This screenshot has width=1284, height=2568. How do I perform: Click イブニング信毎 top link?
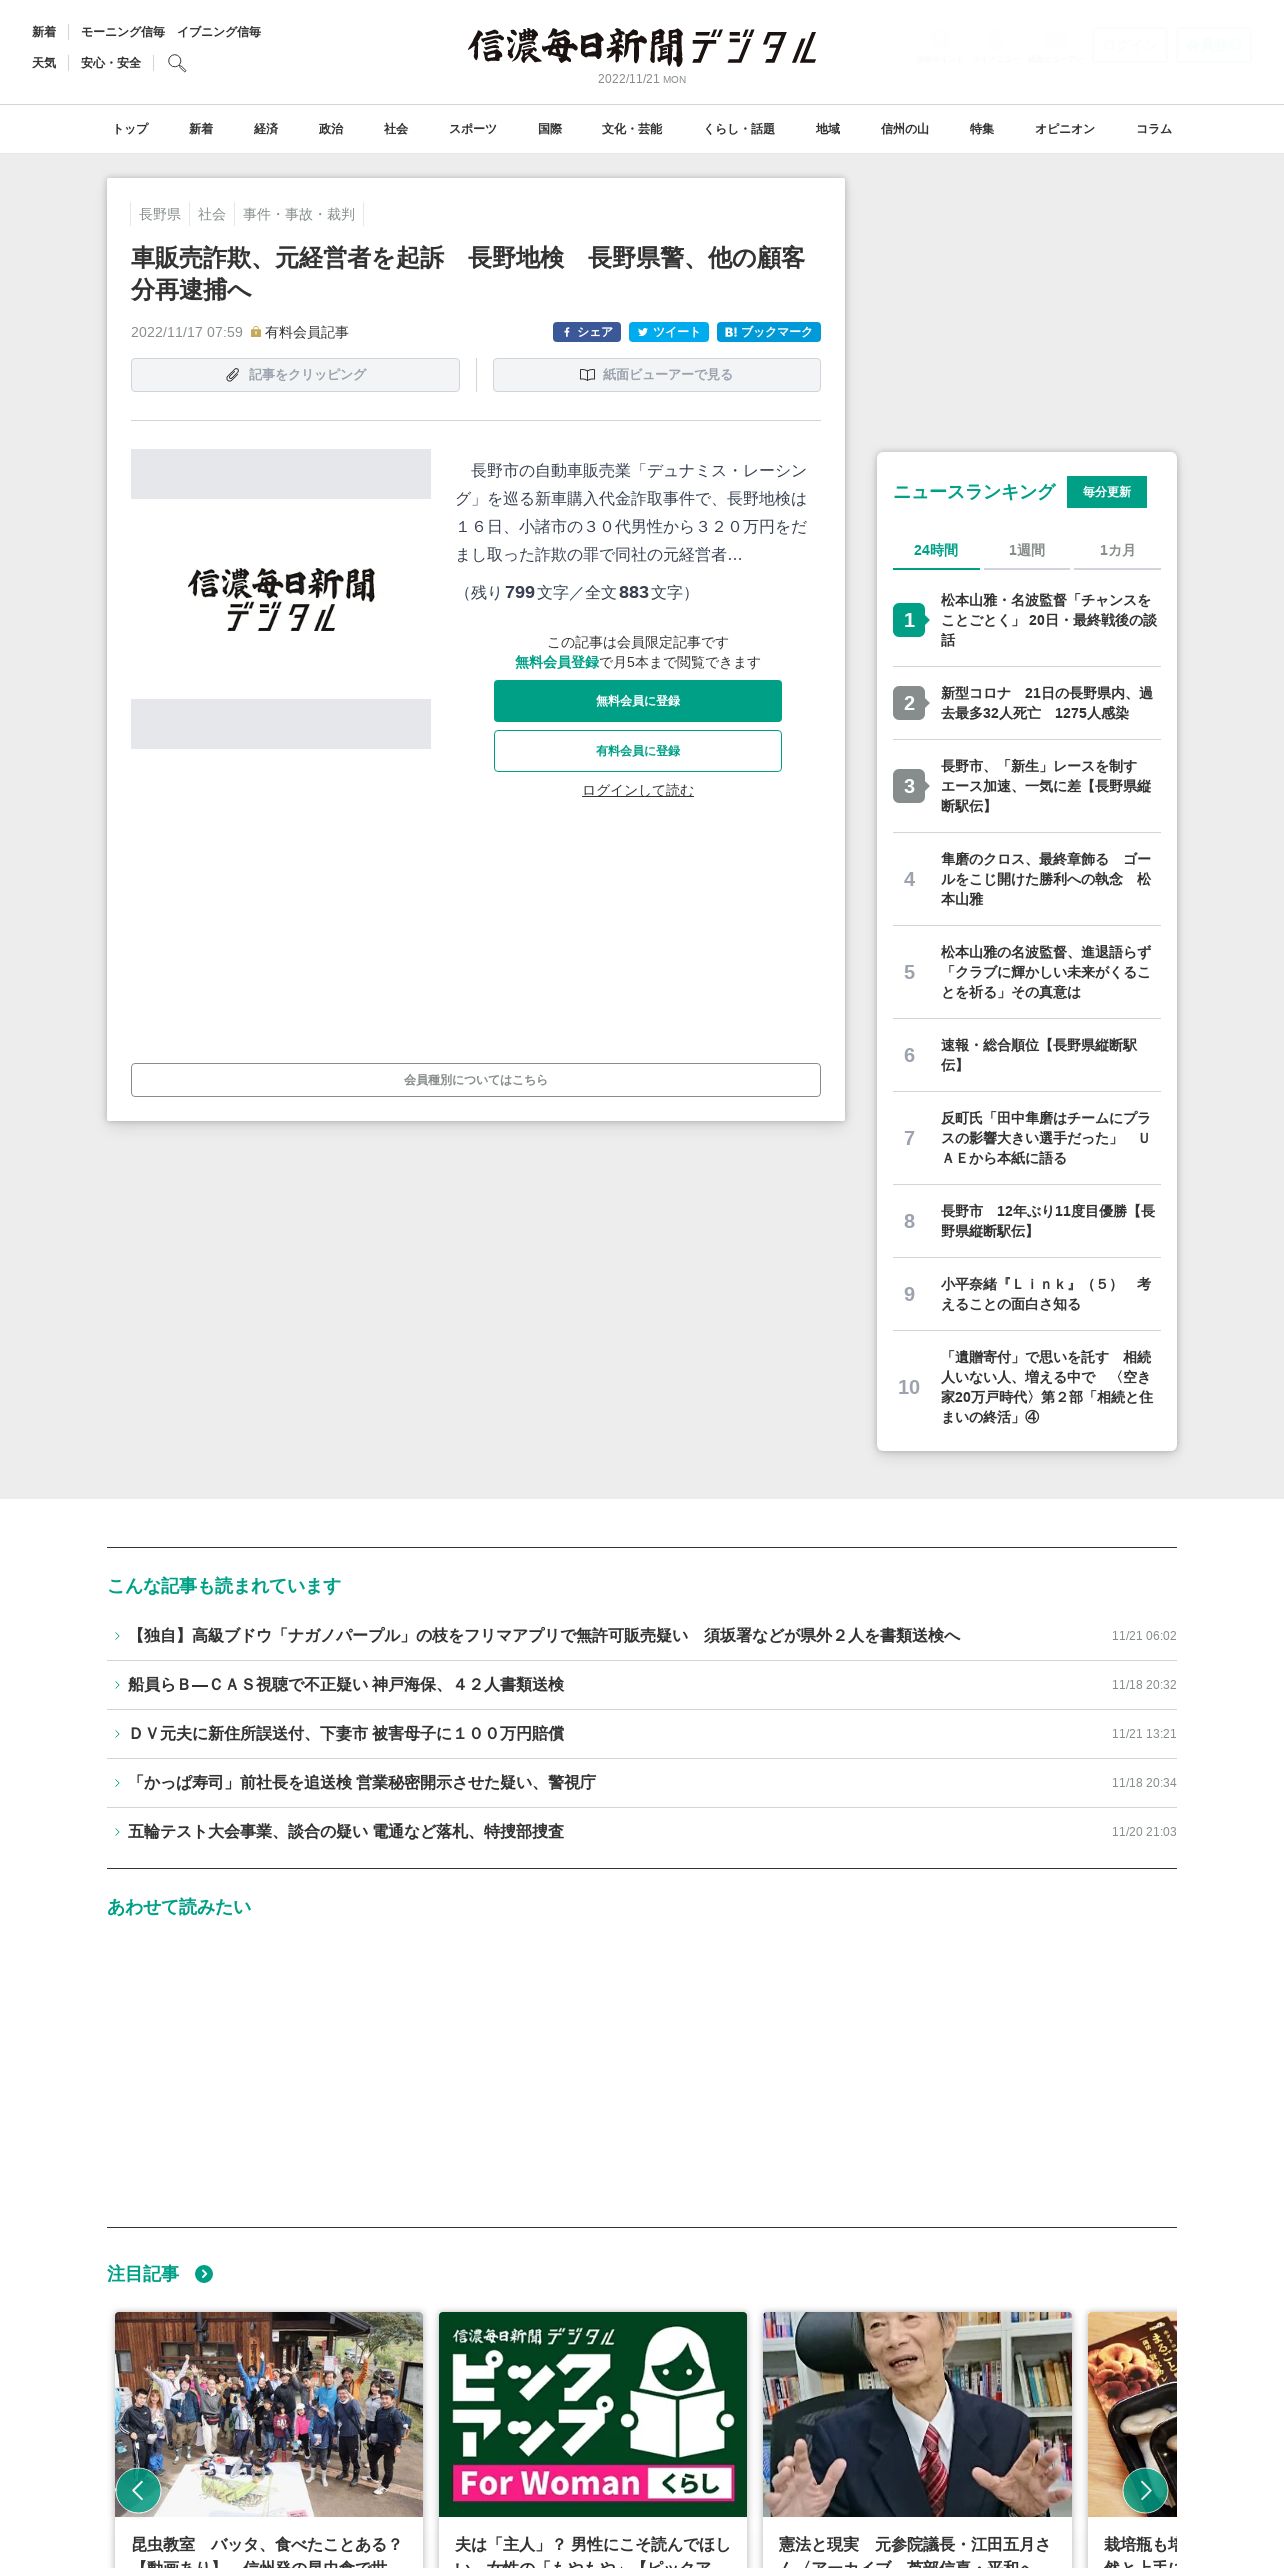219,32
